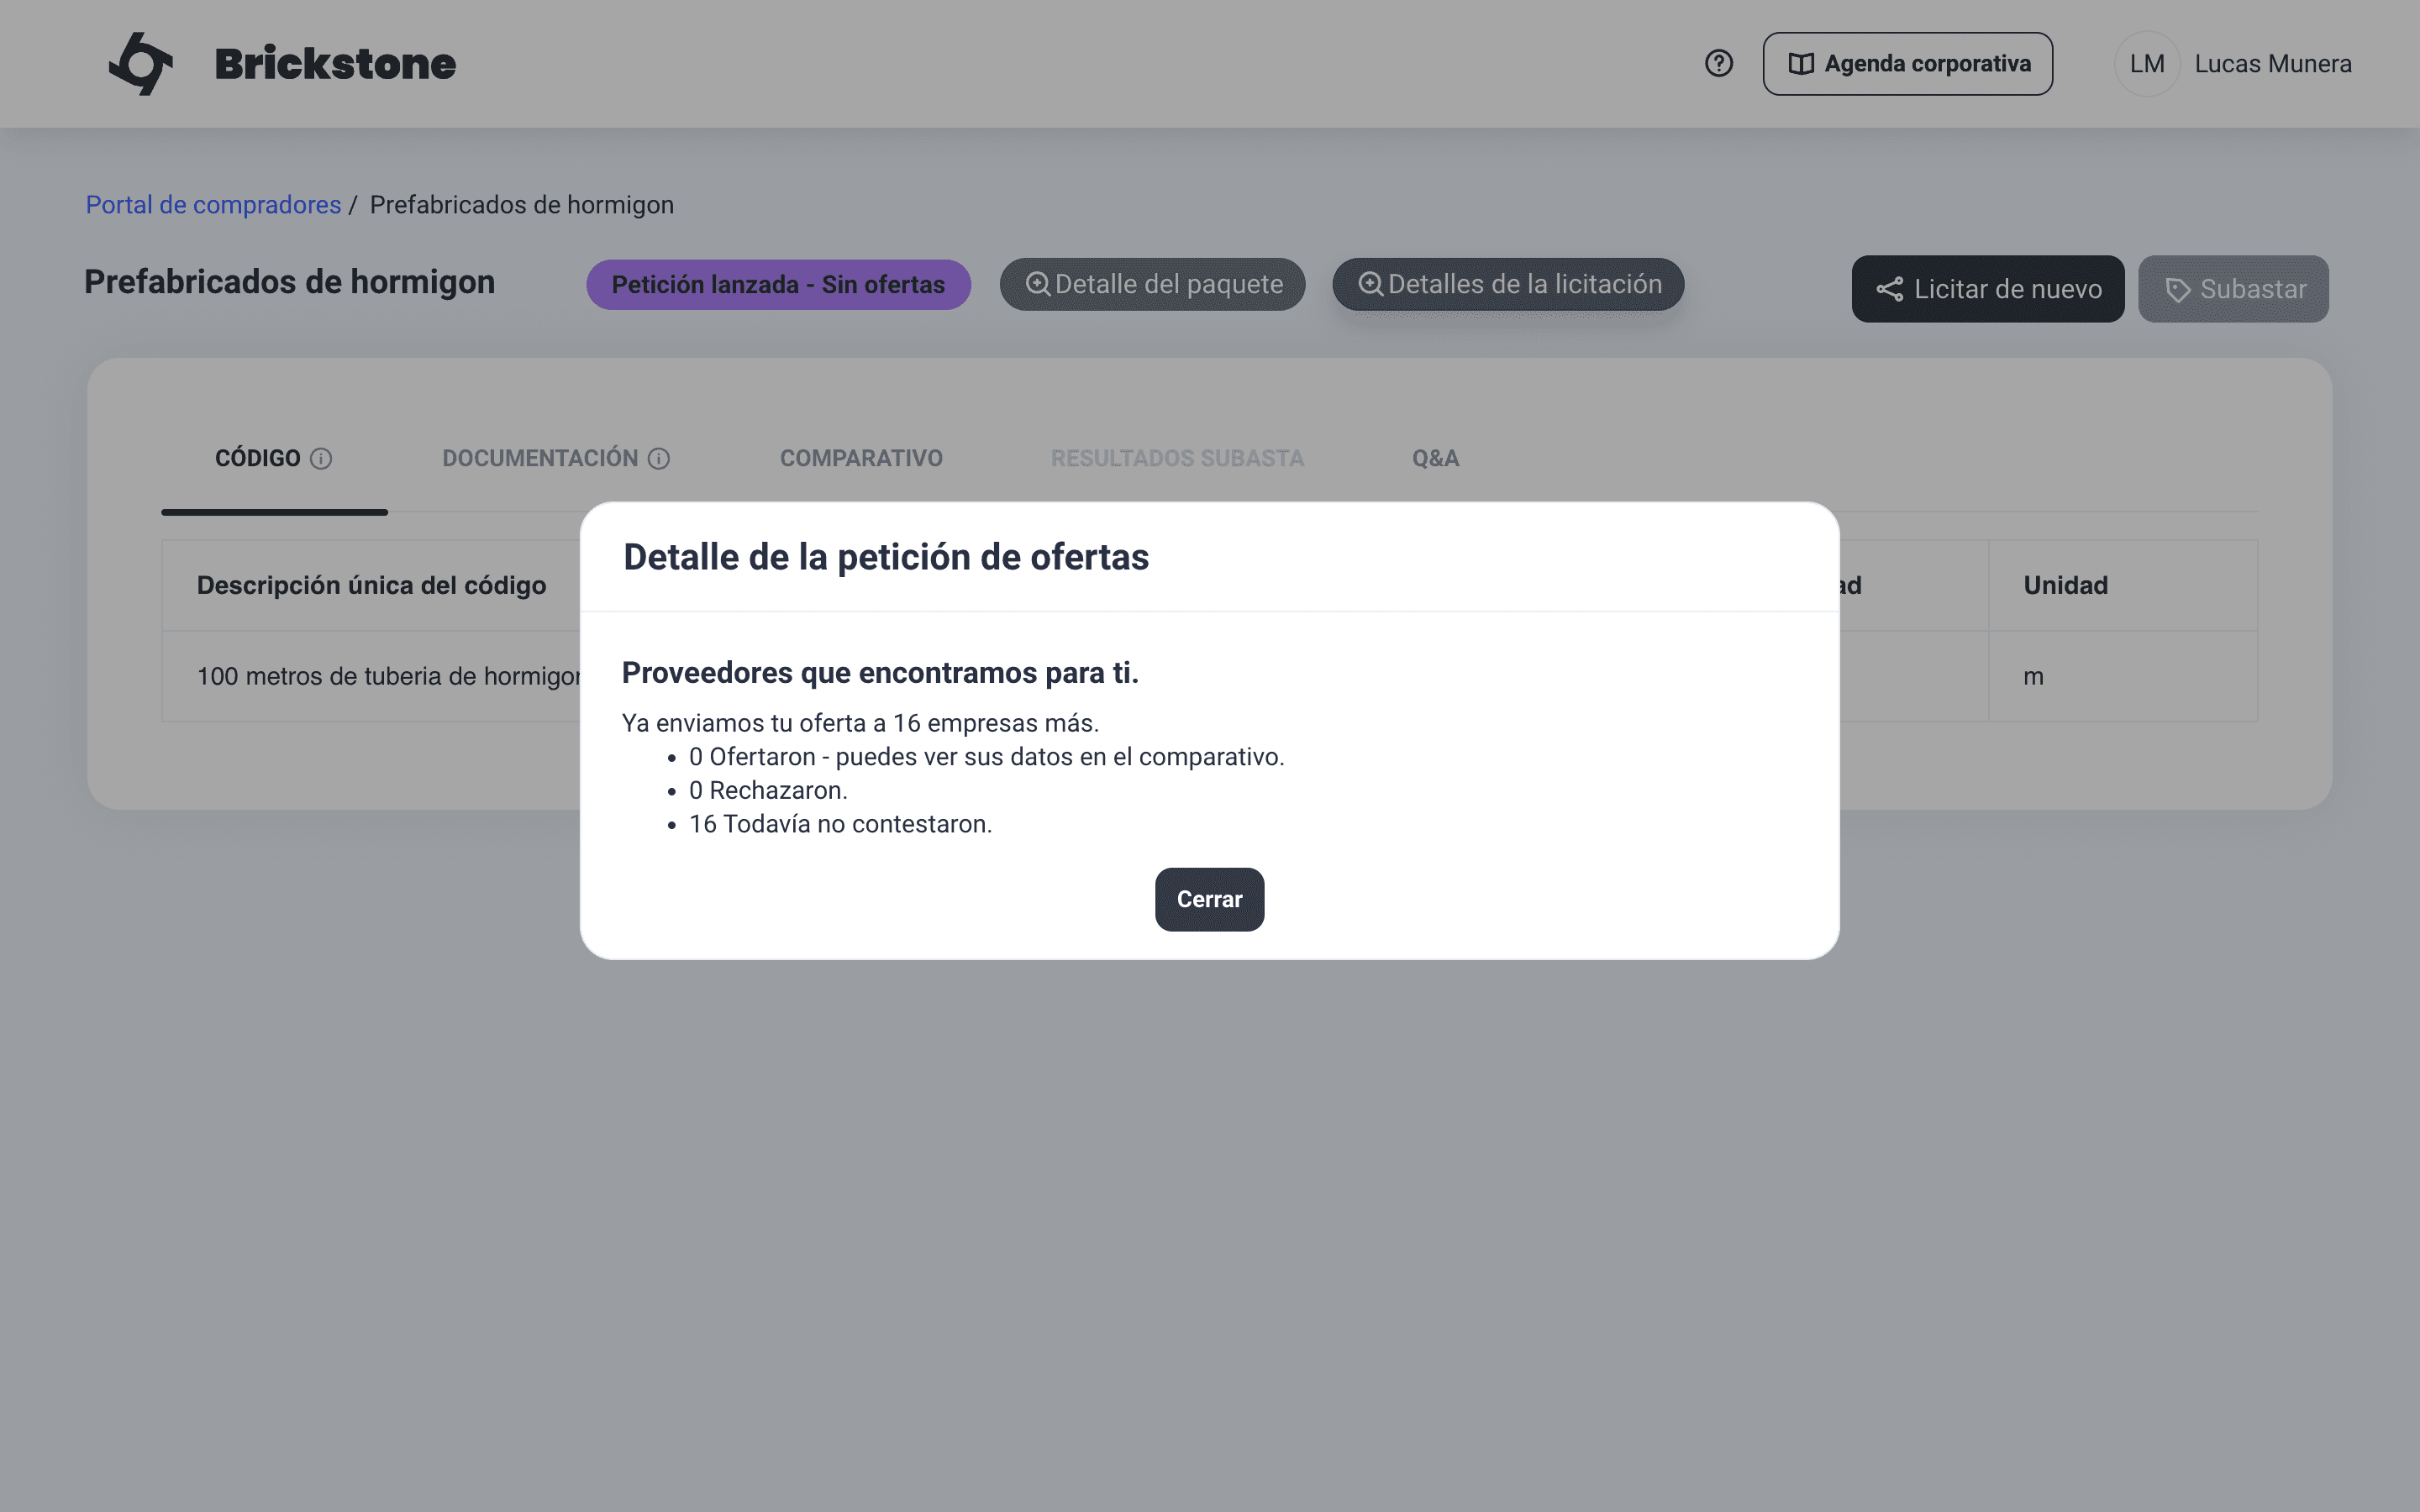
Task: Click the magnifier icon in Detalles de la licitación
Action: pos(1371,285)
